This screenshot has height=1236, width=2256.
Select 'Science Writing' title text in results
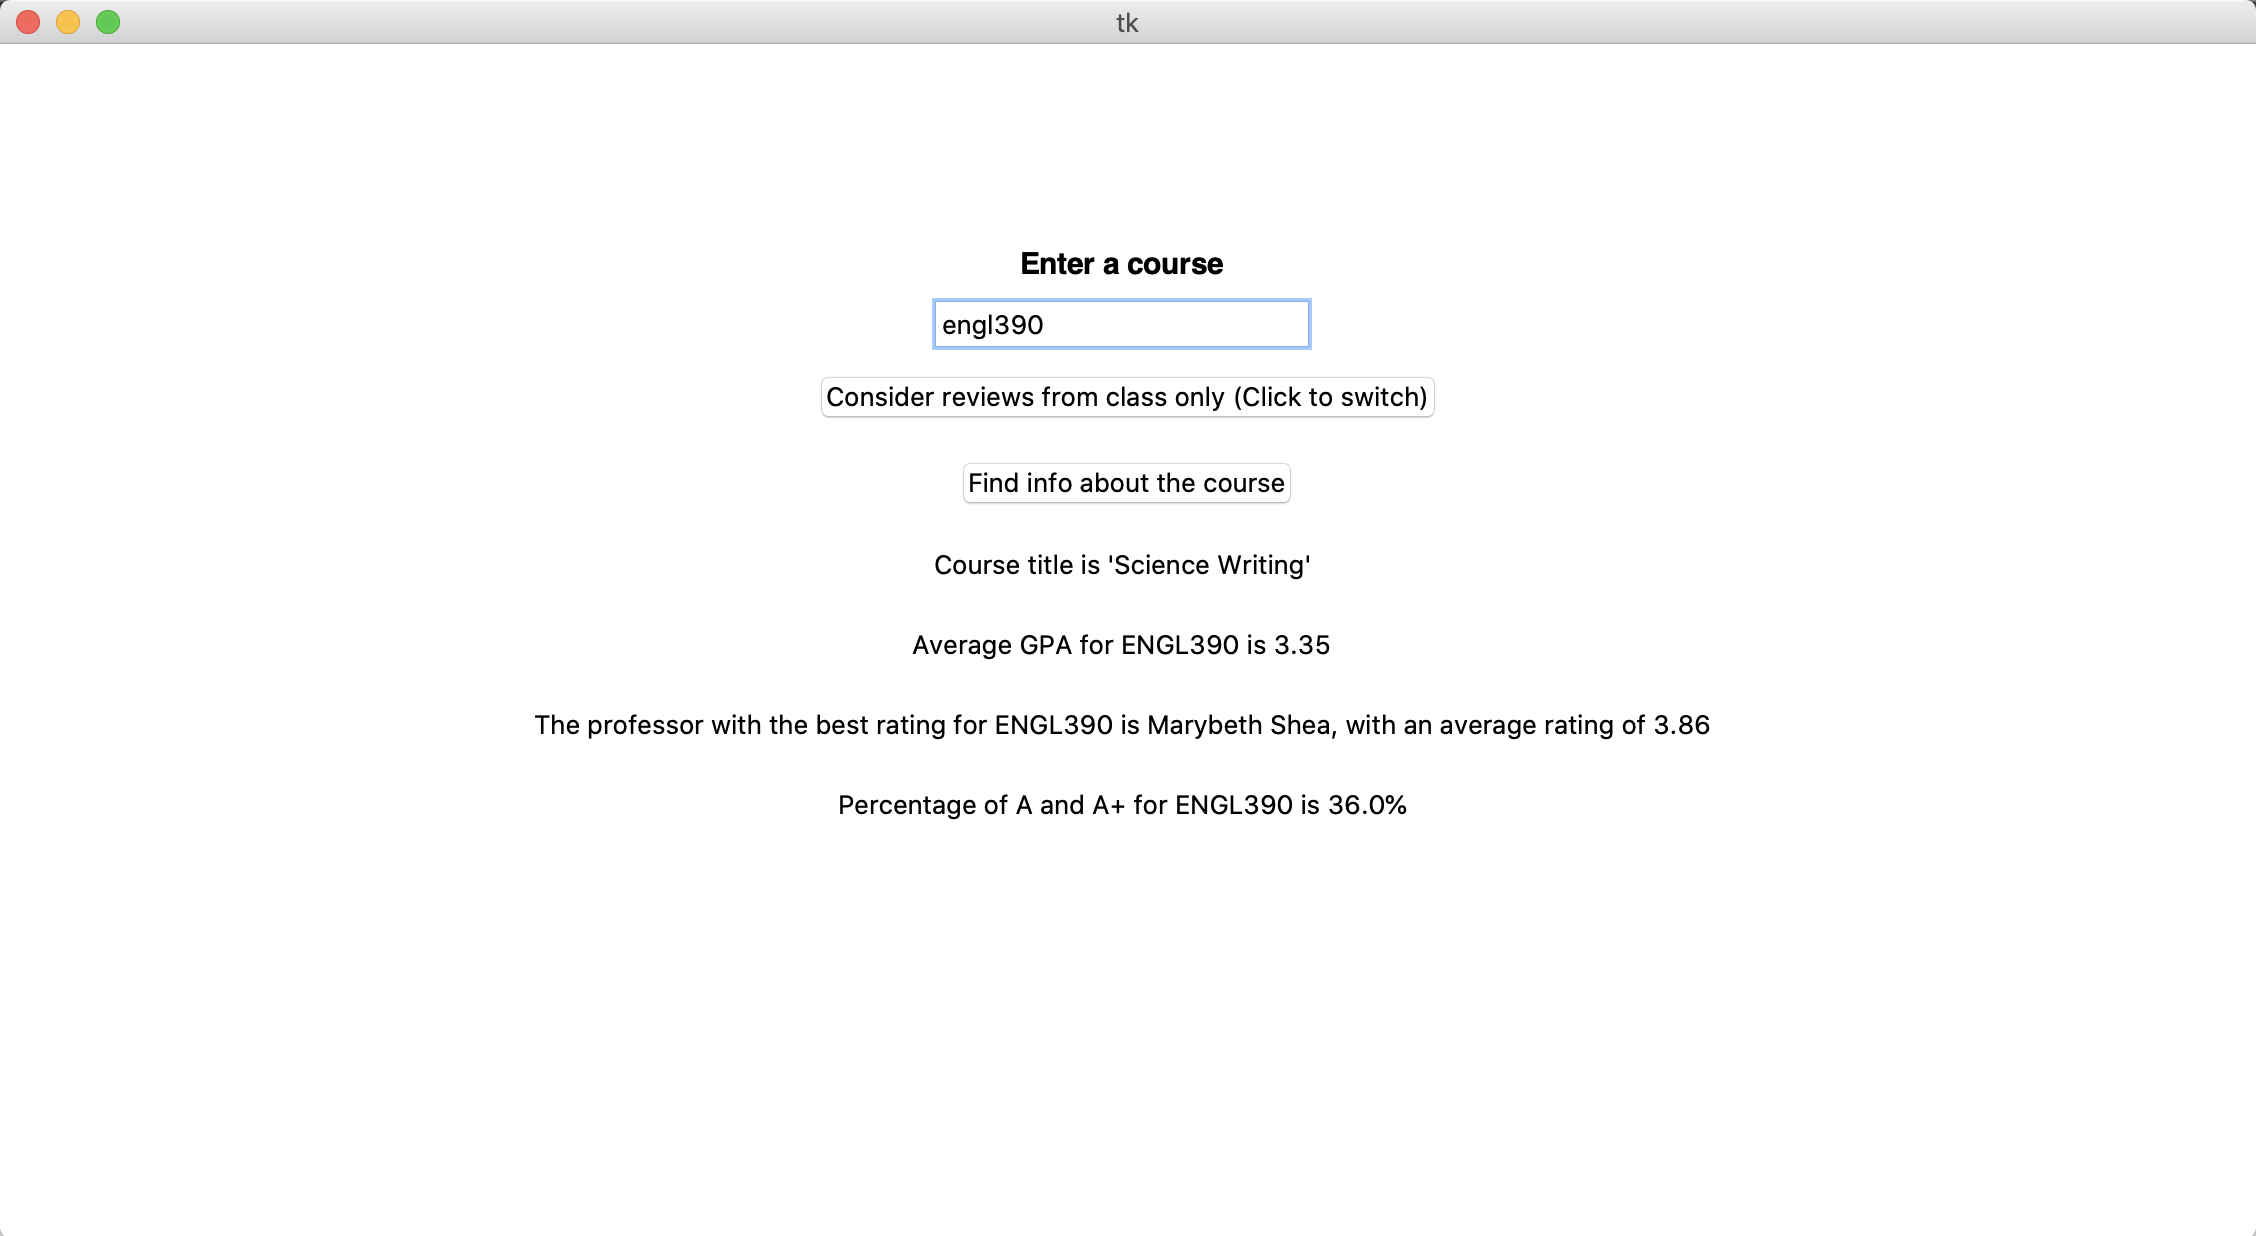[x=1210, y=565]
